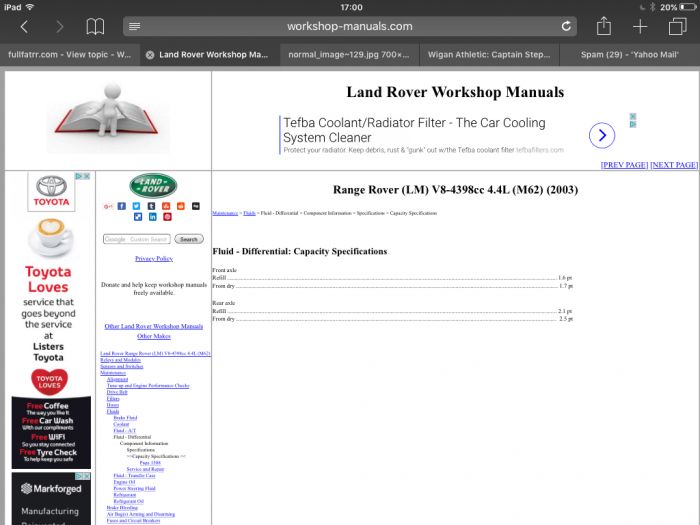This screenshot has height=525, width=700.
Task: Open Sensors and Switches in sidebar tree
Action: [x=122, y=367]
